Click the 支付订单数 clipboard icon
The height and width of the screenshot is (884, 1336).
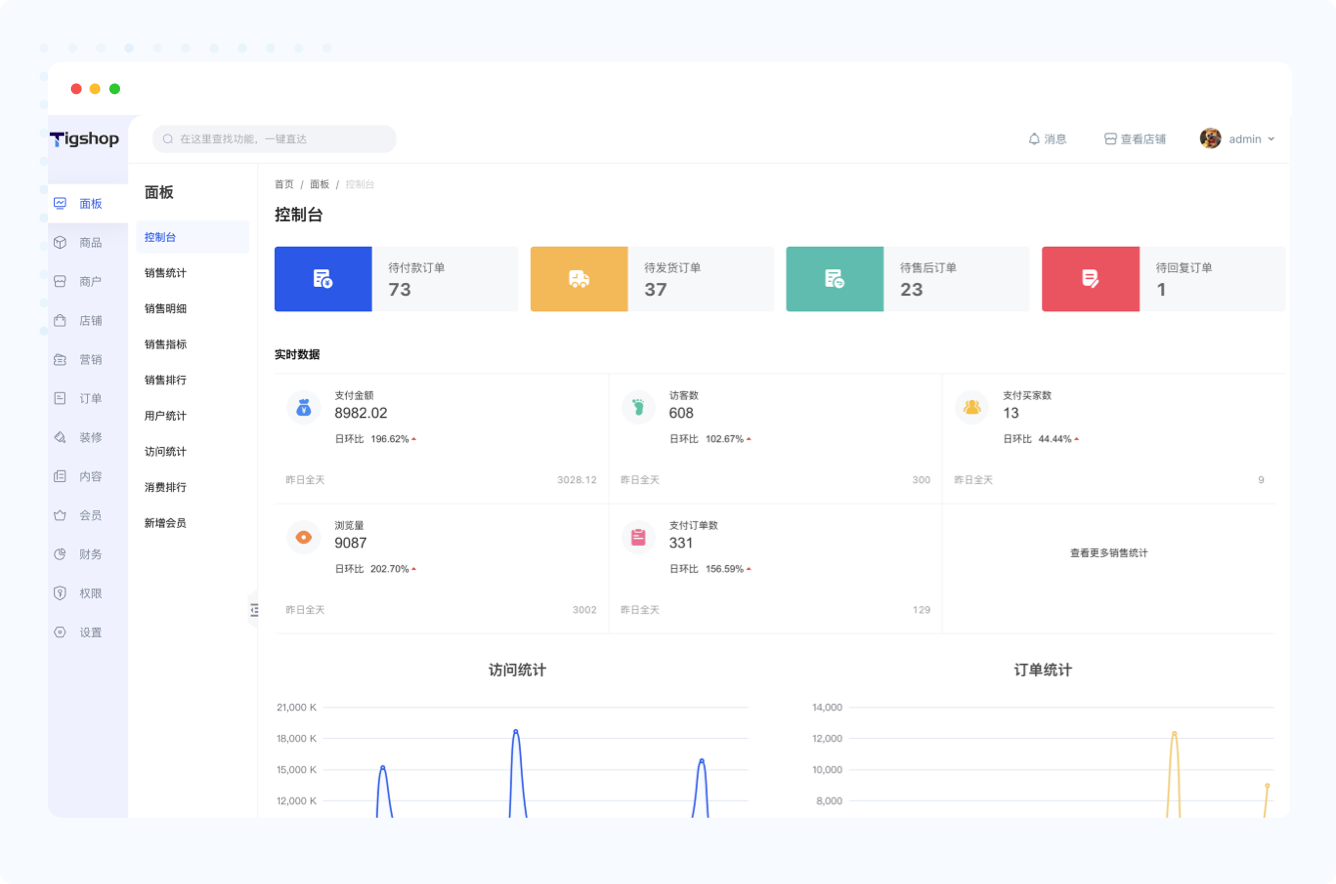(x=638, y=537)
